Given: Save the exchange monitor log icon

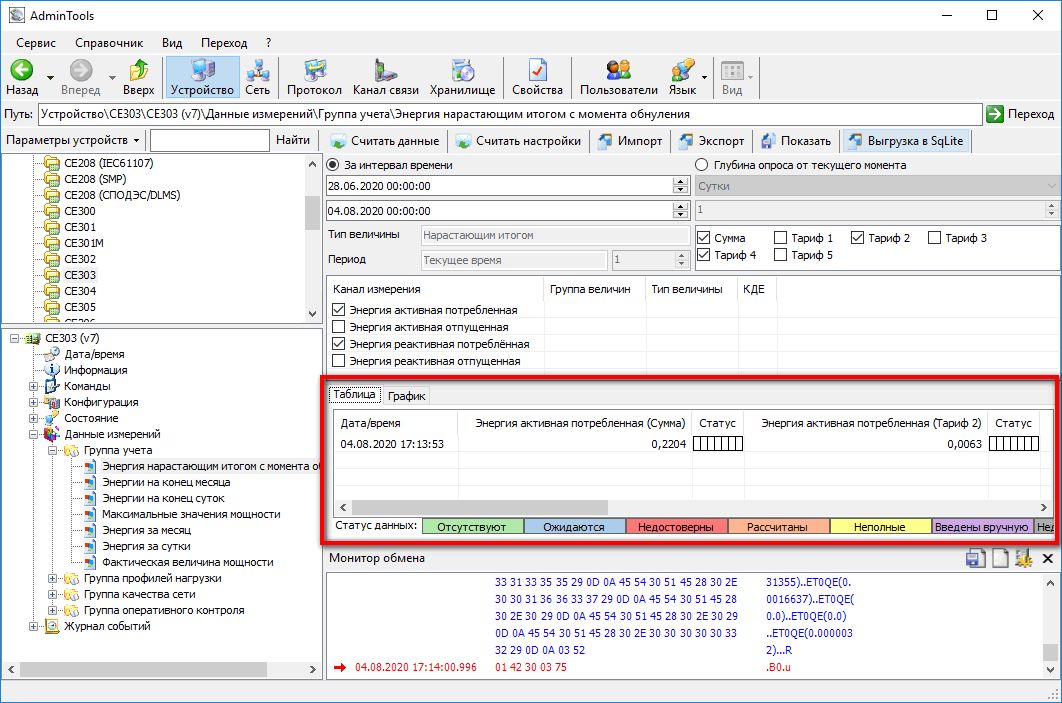Looking at the screenshot, I should (x=976, y=559).
